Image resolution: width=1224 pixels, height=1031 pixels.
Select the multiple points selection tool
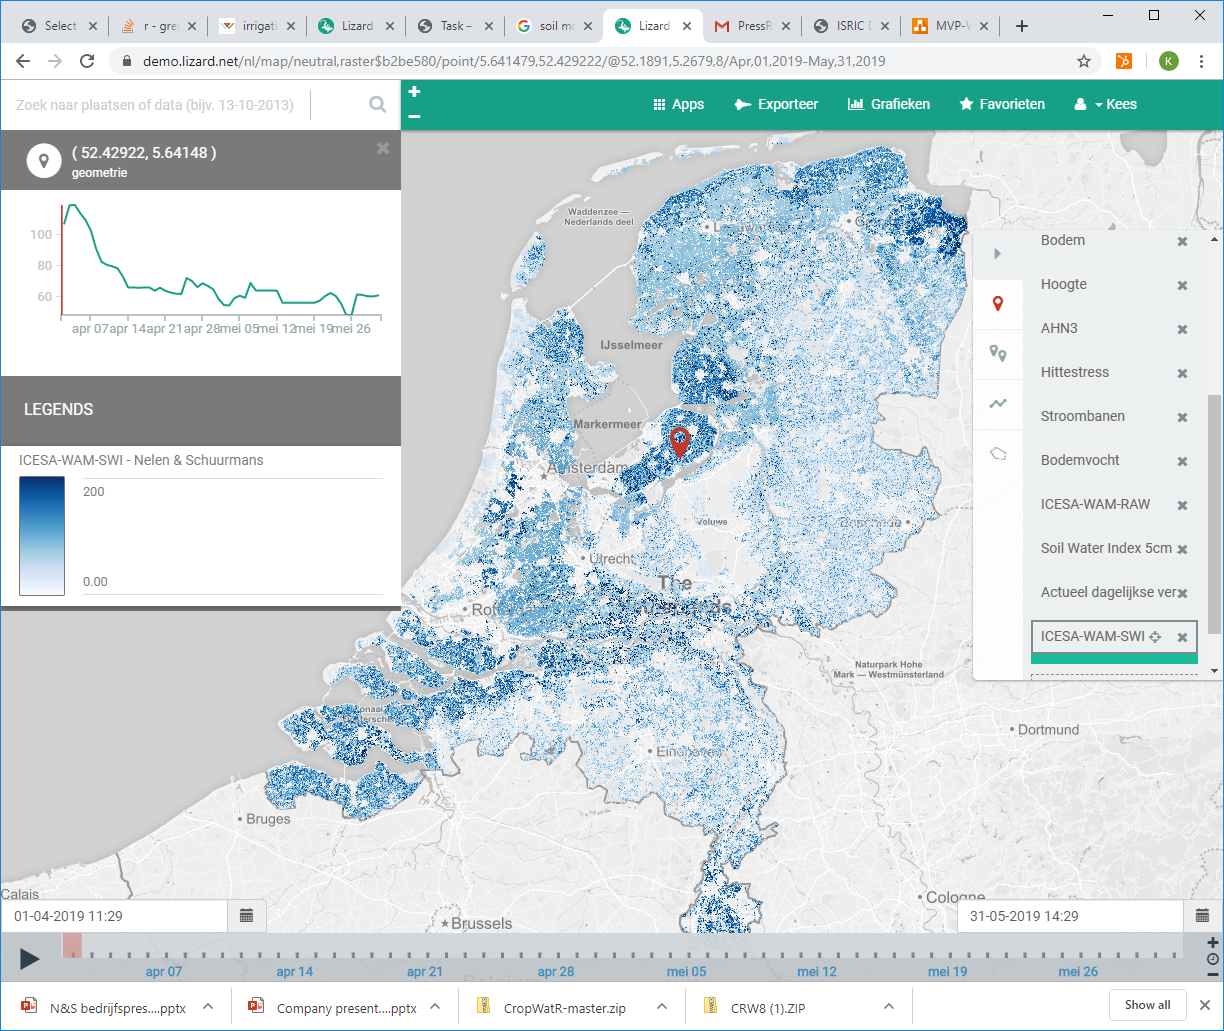(x=997, y=353)
